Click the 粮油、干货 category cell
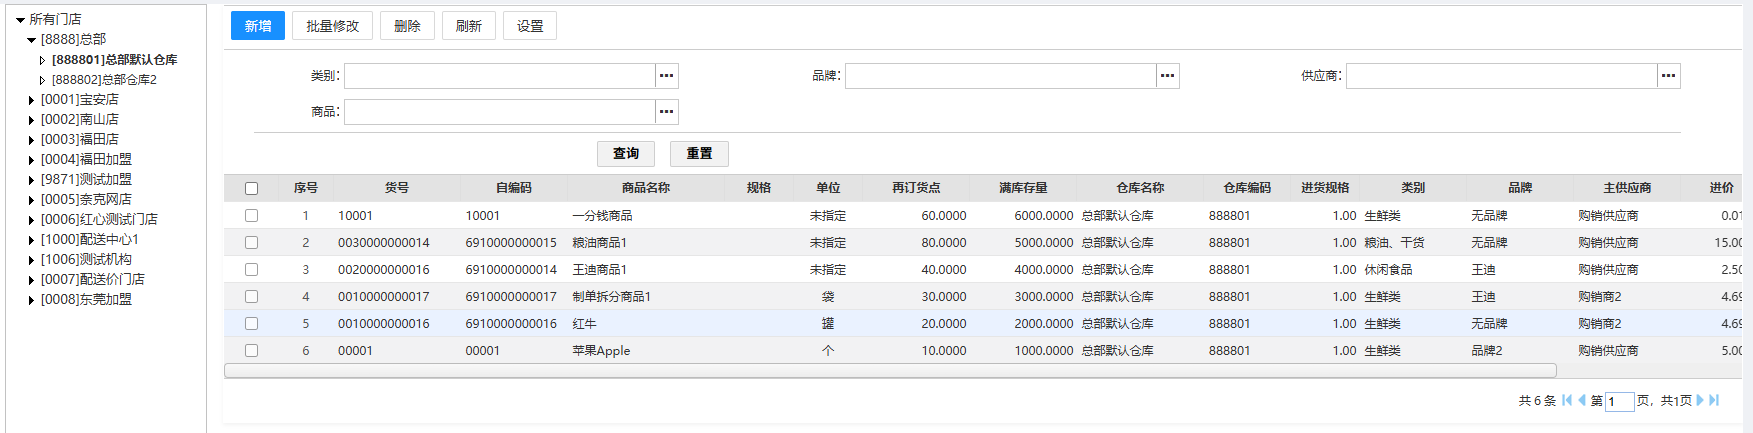1753x433 pixels. click(1394, 242)
